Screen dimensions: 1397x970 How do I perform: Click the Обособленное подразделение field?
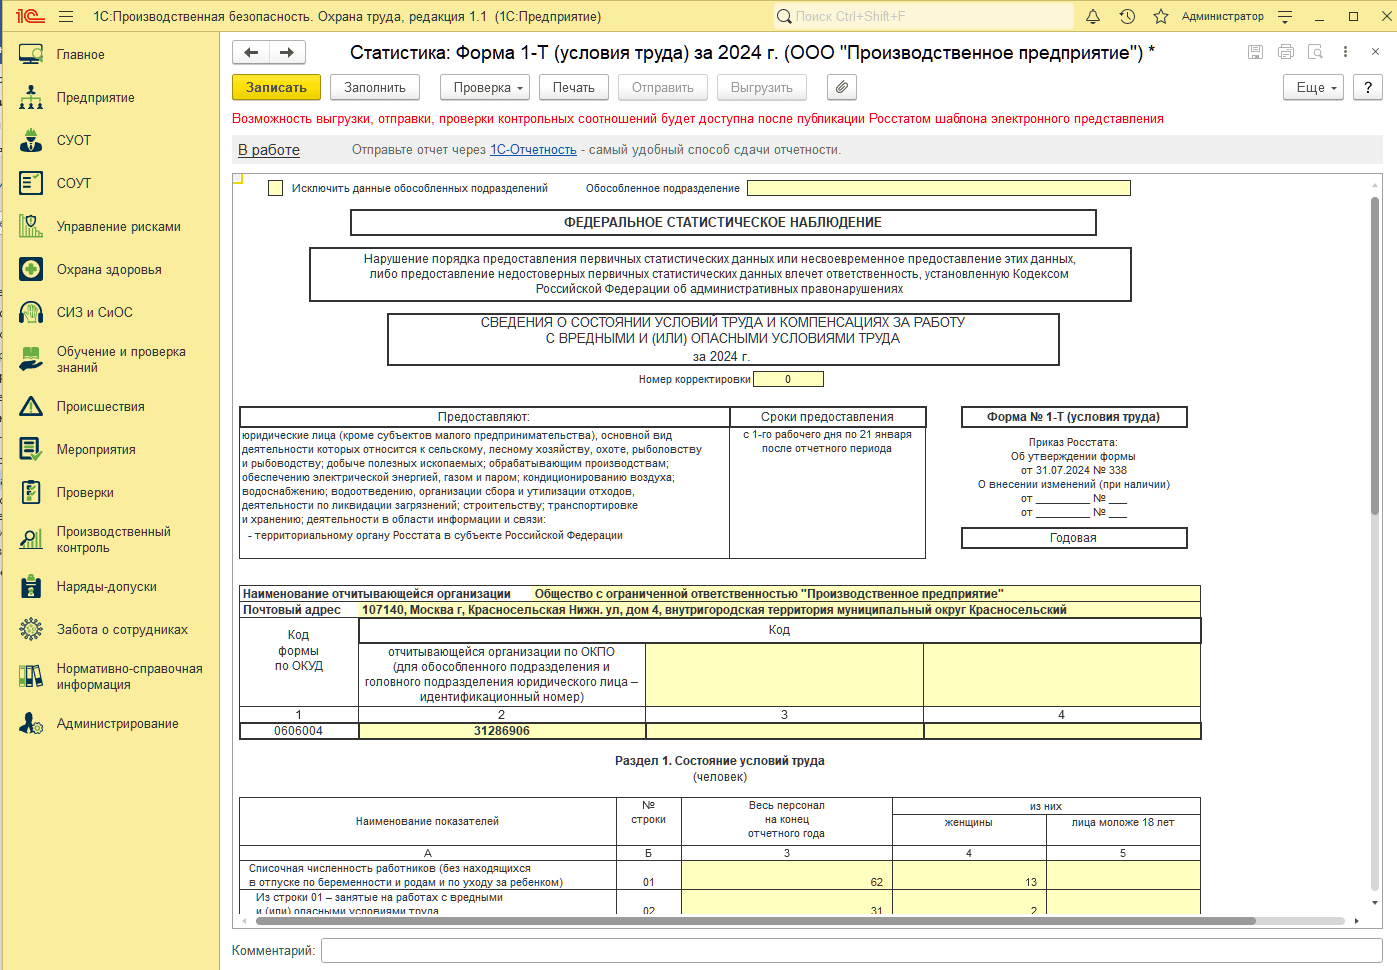coord(939,188)
